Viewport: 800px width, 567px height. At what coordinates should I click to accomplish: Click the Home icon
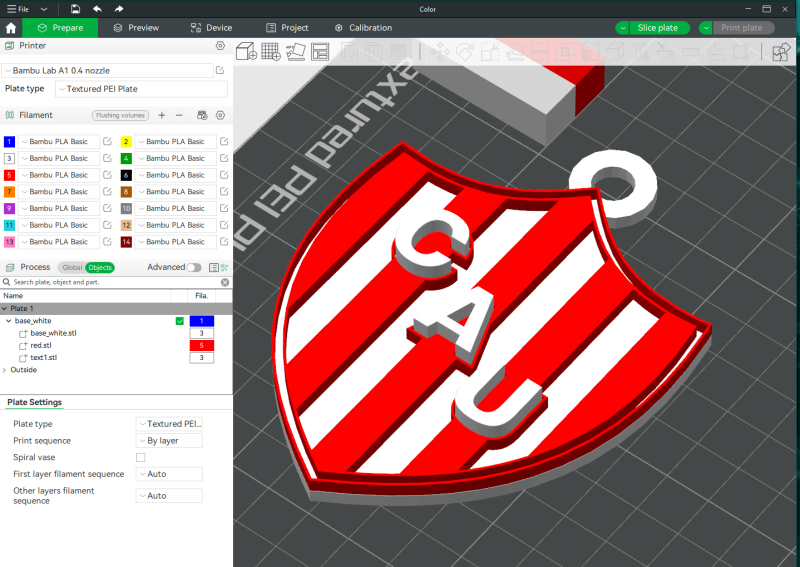[11, 28]
